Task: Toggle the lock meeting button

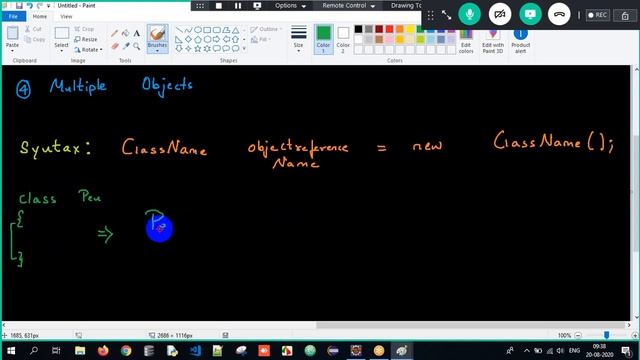Action: click(625, 16)
